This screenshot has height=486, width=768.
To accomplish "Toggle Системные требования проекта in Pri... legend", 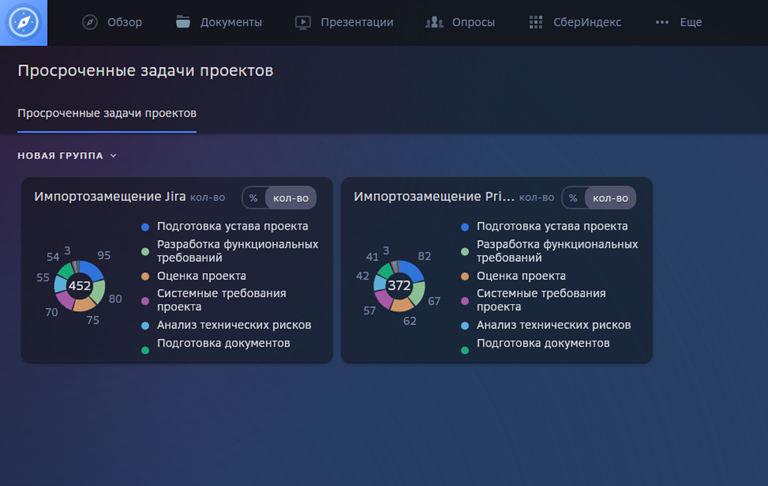I will tap(541, 300).
